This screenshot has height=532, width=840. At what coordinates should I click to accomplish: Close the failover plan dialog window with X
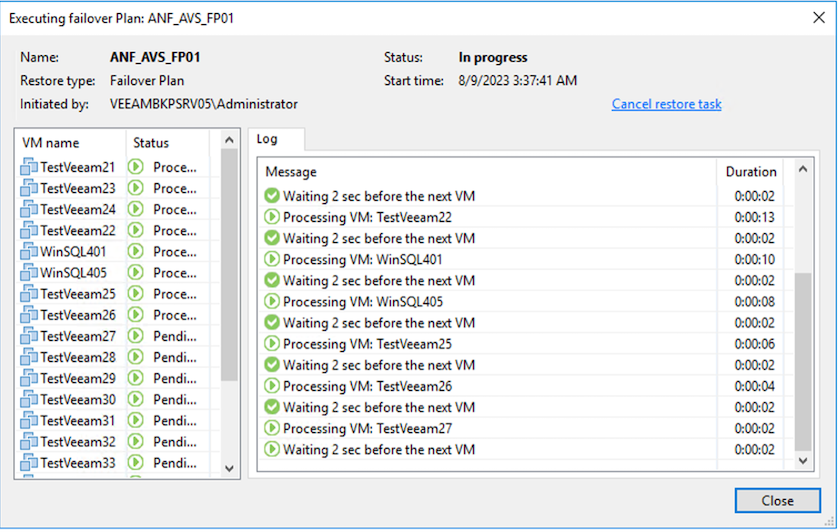pos(817,18)
